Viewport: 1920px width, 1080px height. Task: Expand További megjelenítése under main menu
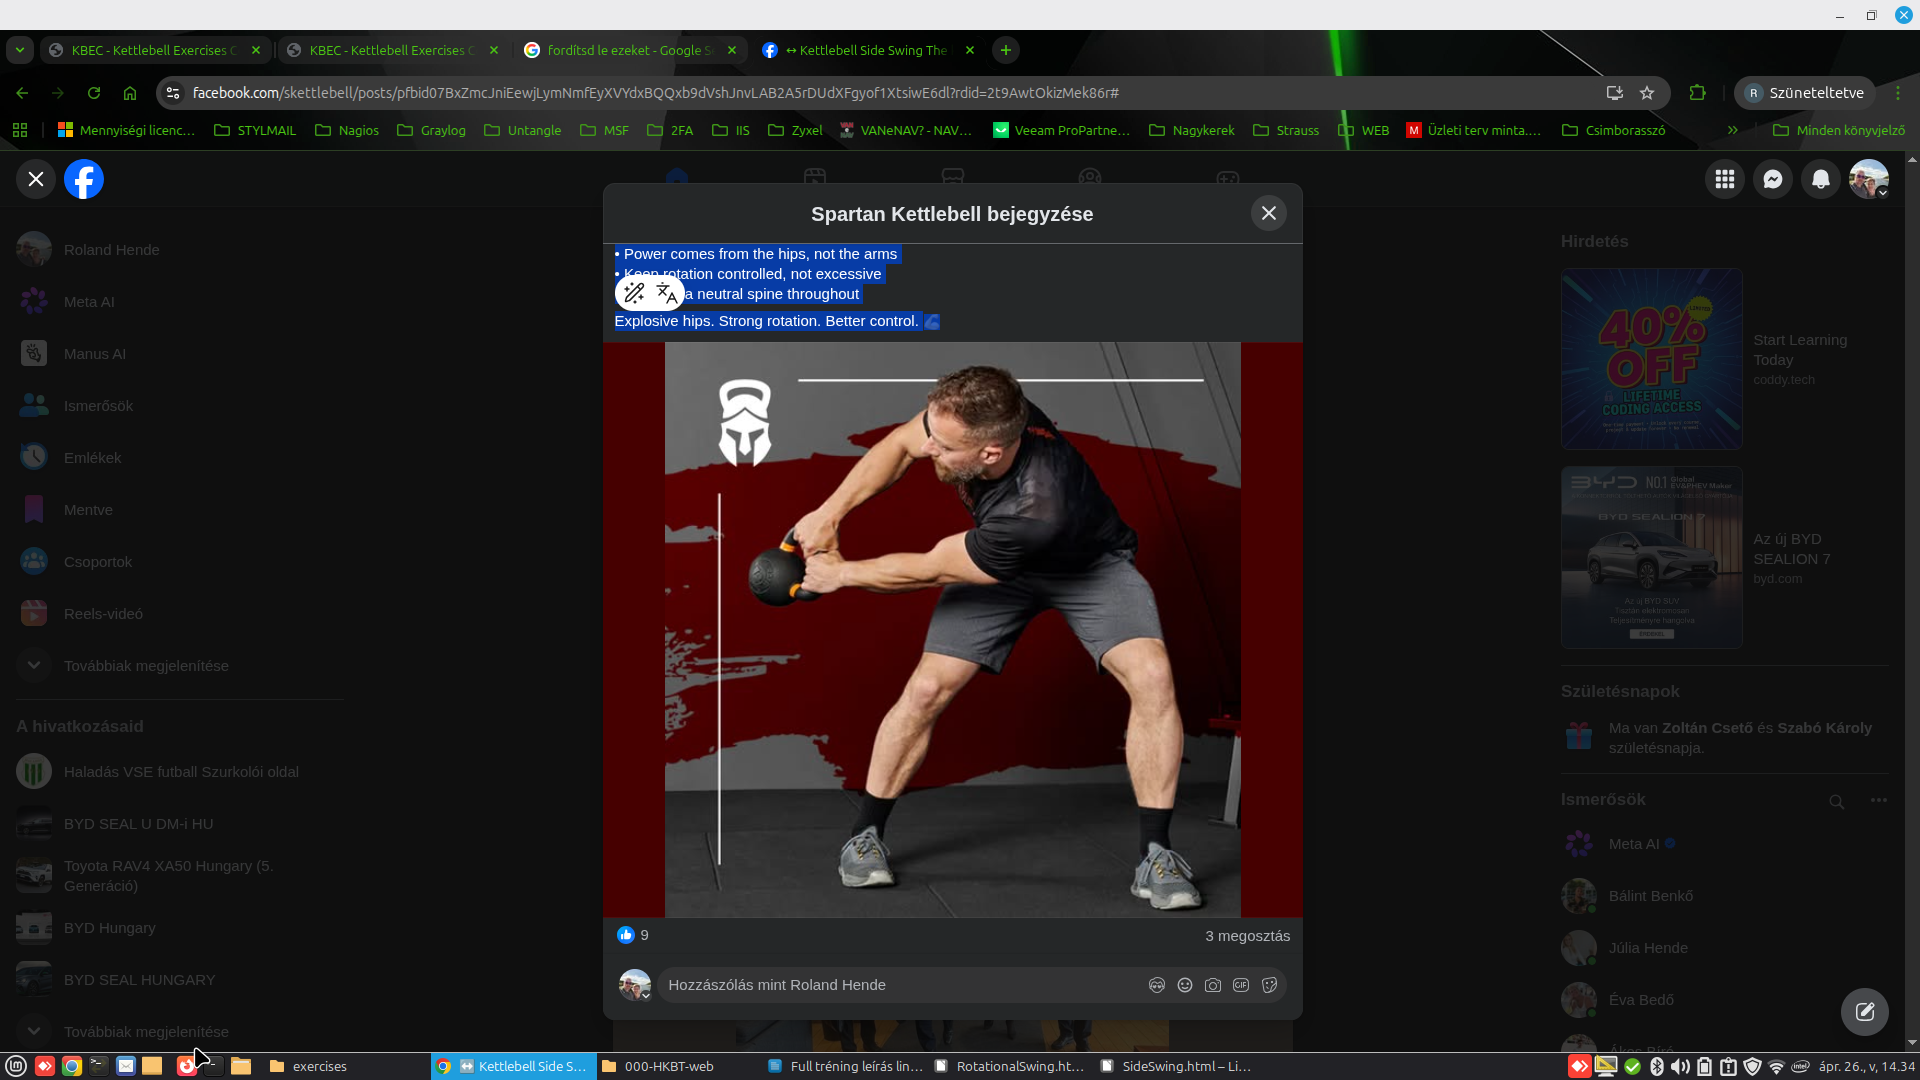pos(146,666)
